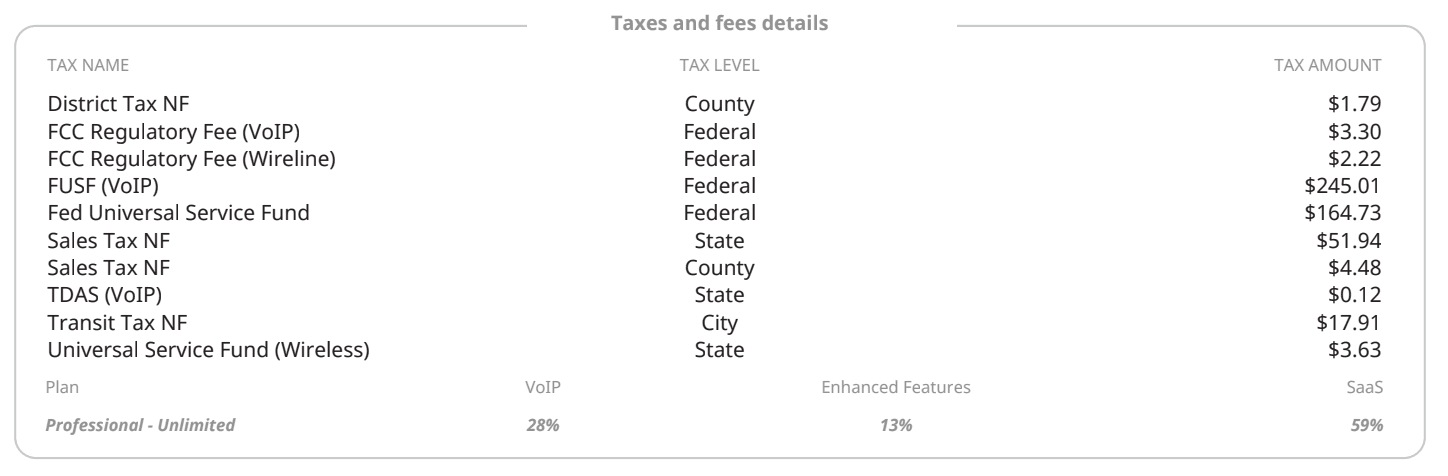The width and height of the screenshot is (1448, 476).
Task: Click the Professional - Unlimited plan name
Action: click(141, 426)
